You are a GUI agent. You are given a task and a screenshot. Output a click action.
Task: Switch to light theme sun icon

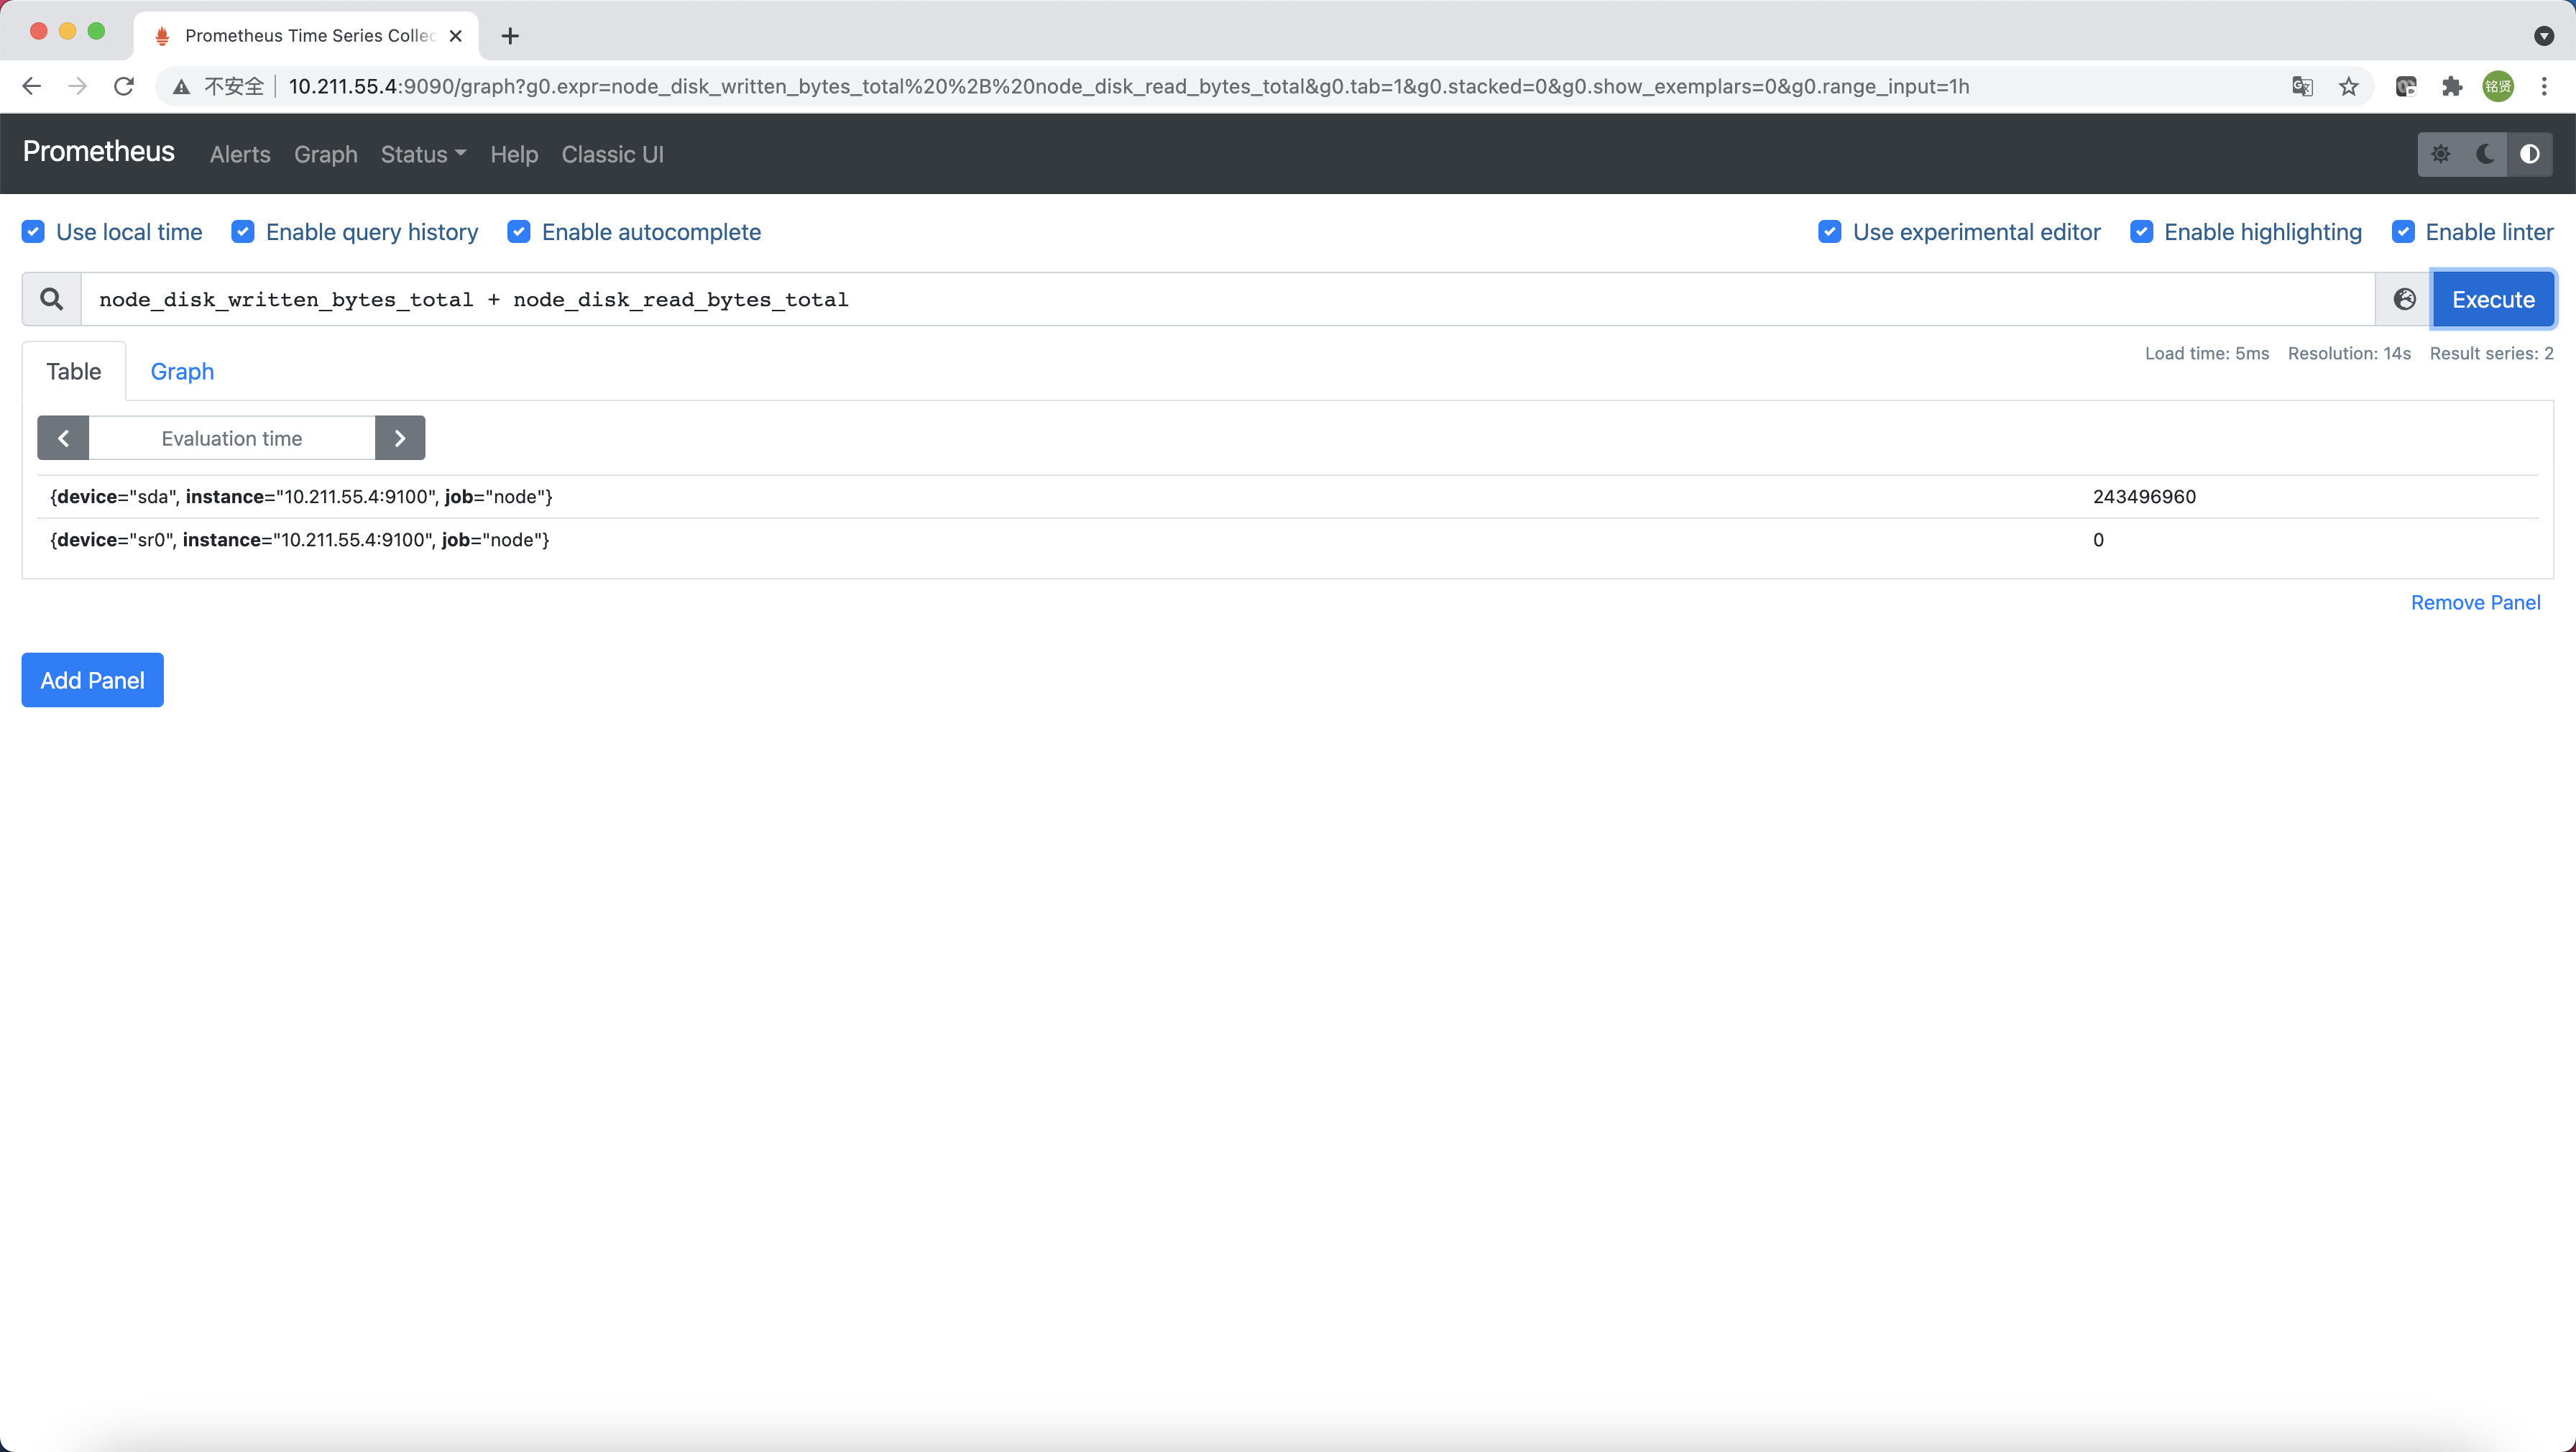(x=2441, y=154)
